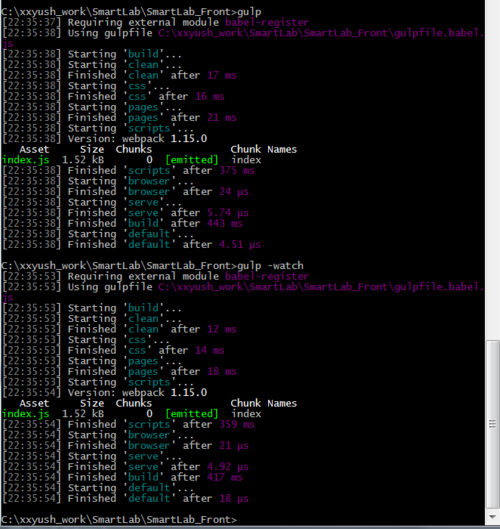Click the '[22:35:37] Requiring external module' line

pyautogui.click(x=155, y=23)
